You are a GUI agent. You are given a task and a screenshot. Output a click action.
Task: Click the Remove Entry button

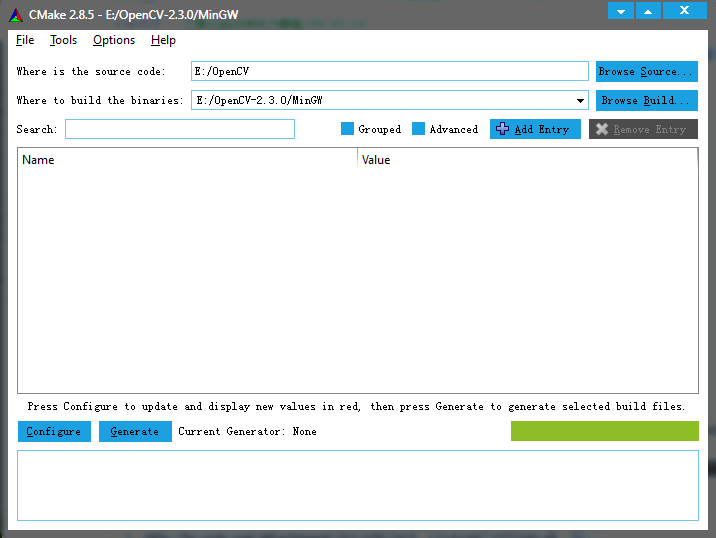point(643,129)
